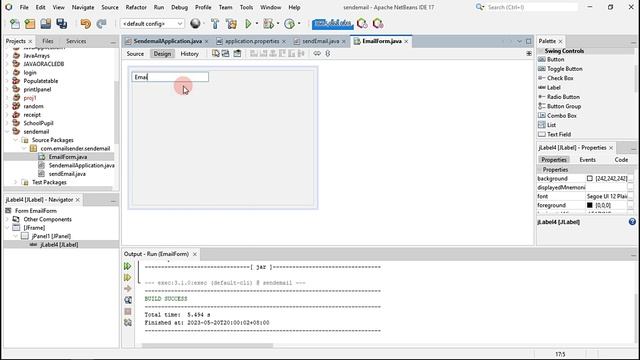Open the Code tab in Properties
The image size is (640, 360).
621,160
